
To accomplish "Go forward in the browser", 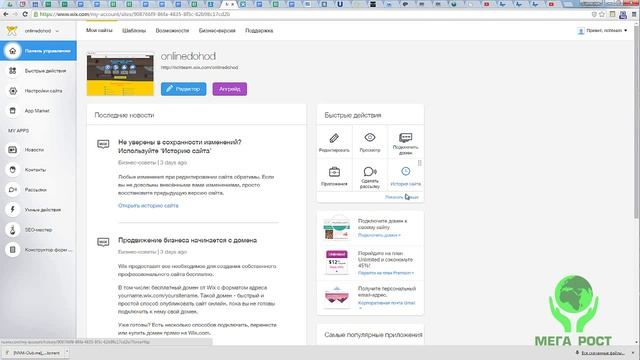I will tap(15, 14).
